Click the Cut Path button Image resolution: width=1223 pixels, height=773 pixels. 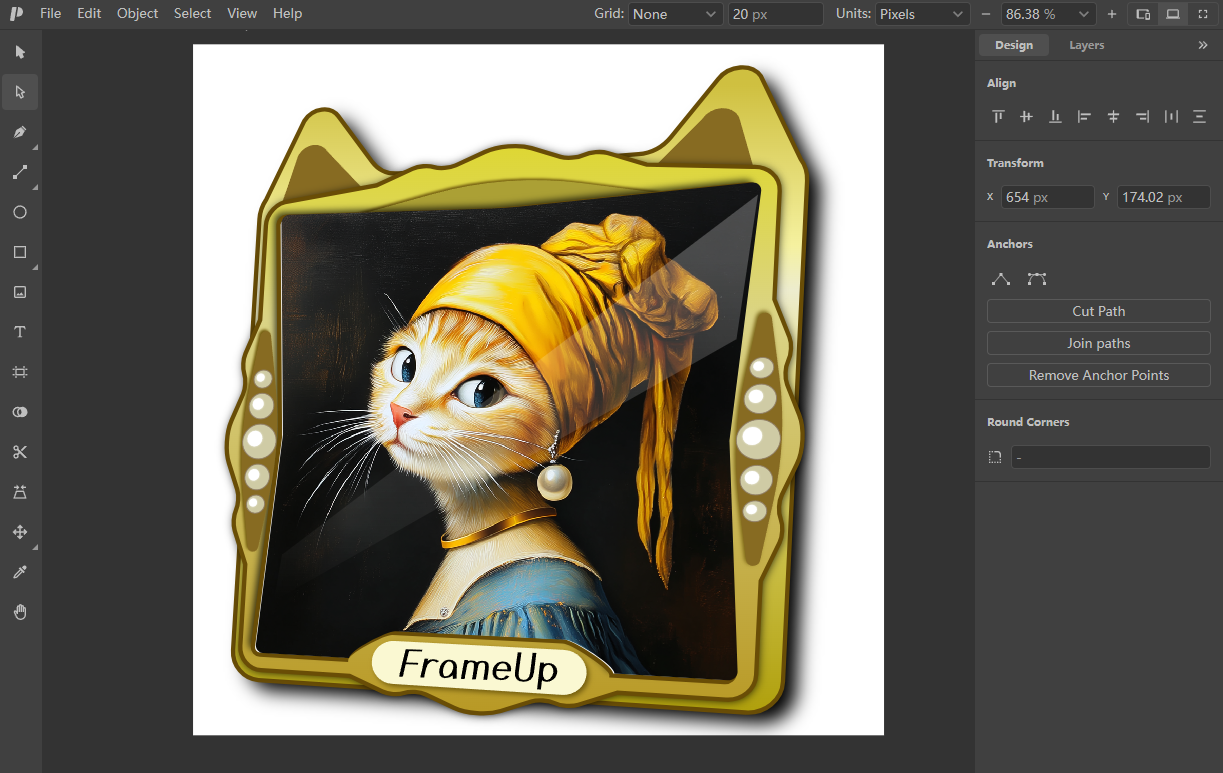coord(1099,311)
